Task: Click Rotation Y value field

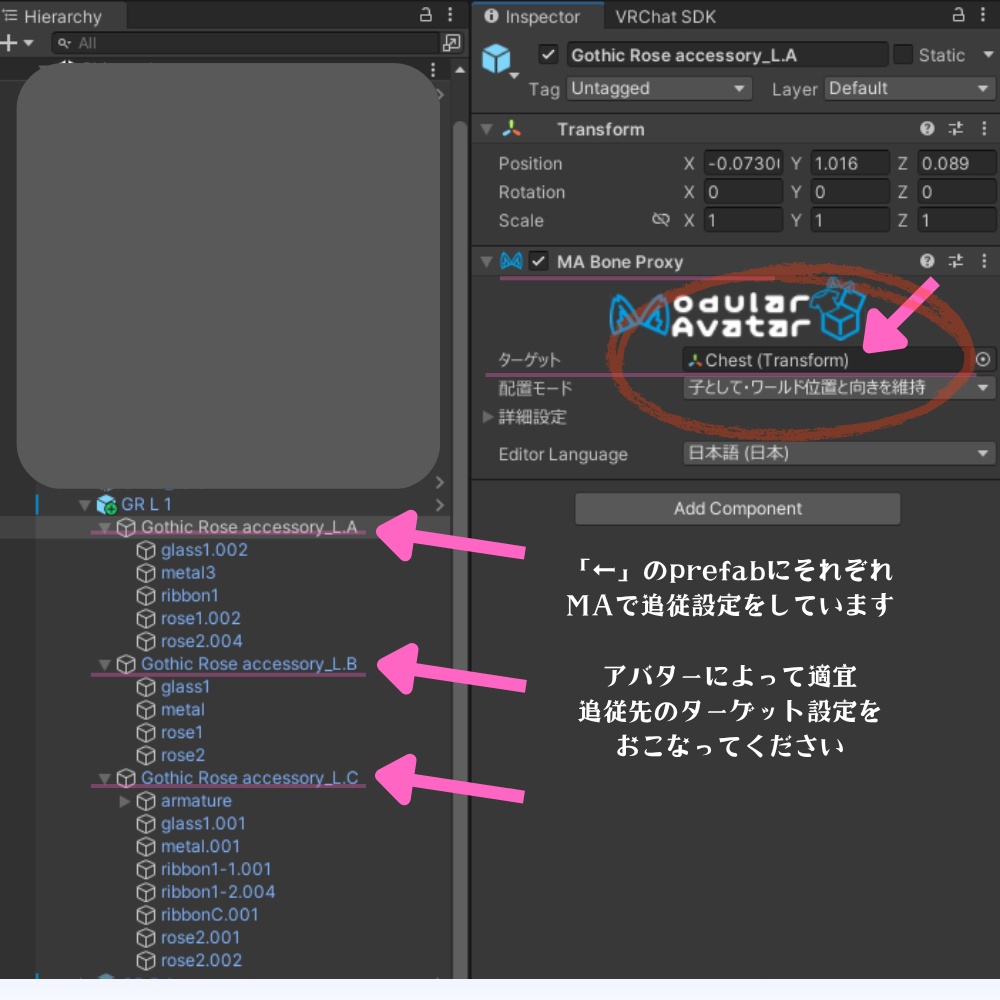Action: coord(849,192)
